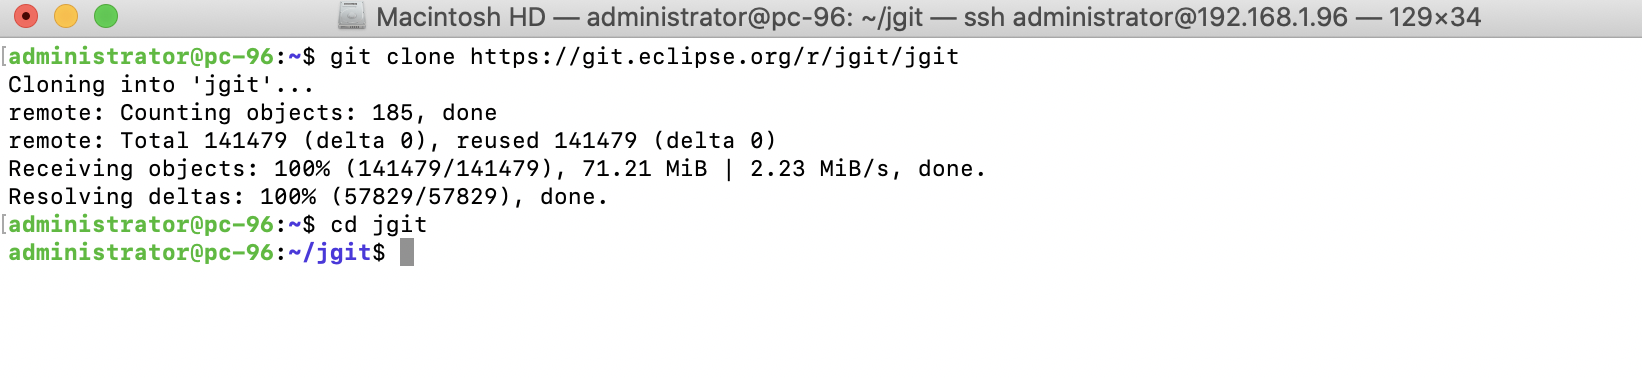This screenshot has height=378, width=1642.
Task: Click the blue '~/jgit' path in the last prompt
Action: [x=330, y=253]
